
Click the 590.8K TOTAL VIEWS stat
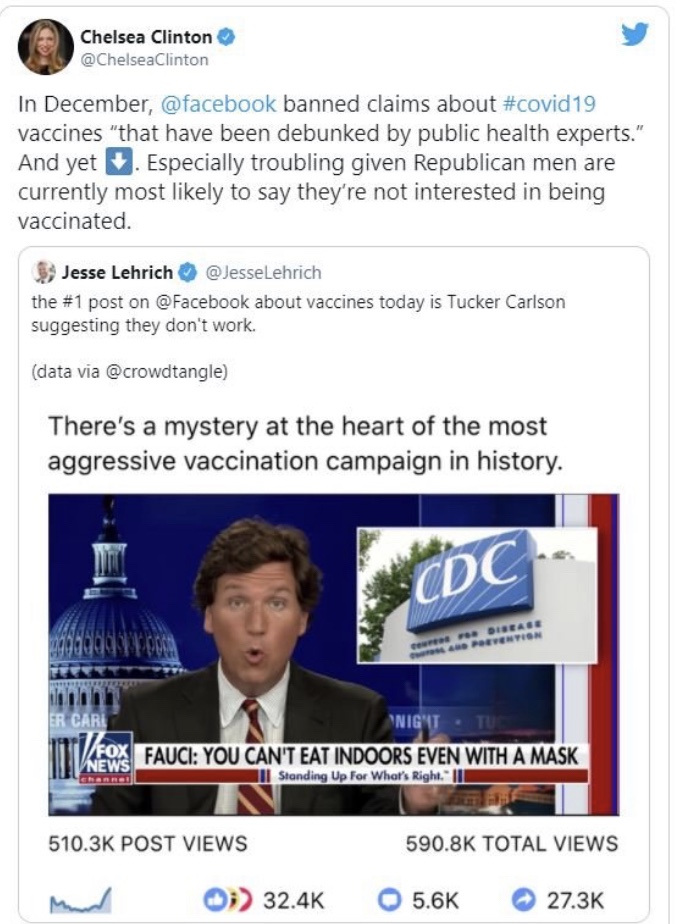[x=512, y=843]
